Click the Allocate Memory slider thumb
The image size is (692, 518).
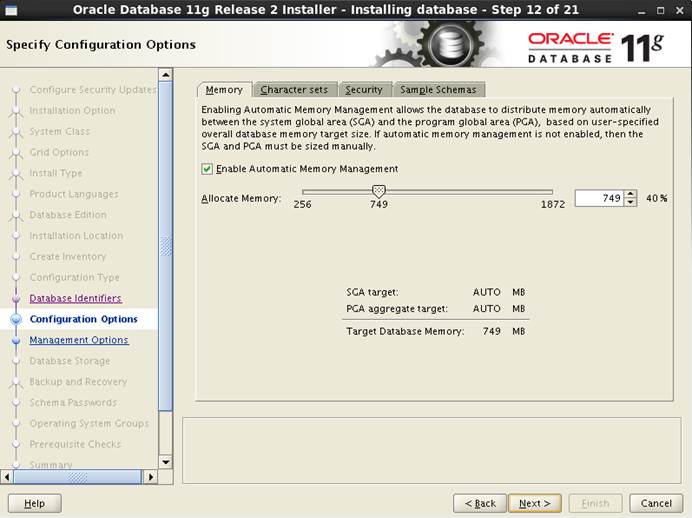(x=379, y=191)
